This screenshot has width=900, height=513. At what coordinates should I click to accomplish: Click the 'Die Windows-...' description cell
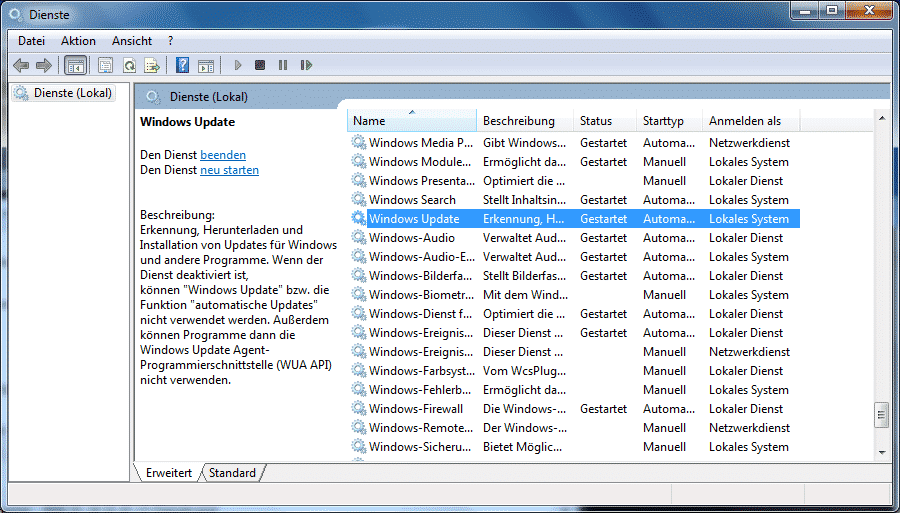524,409
